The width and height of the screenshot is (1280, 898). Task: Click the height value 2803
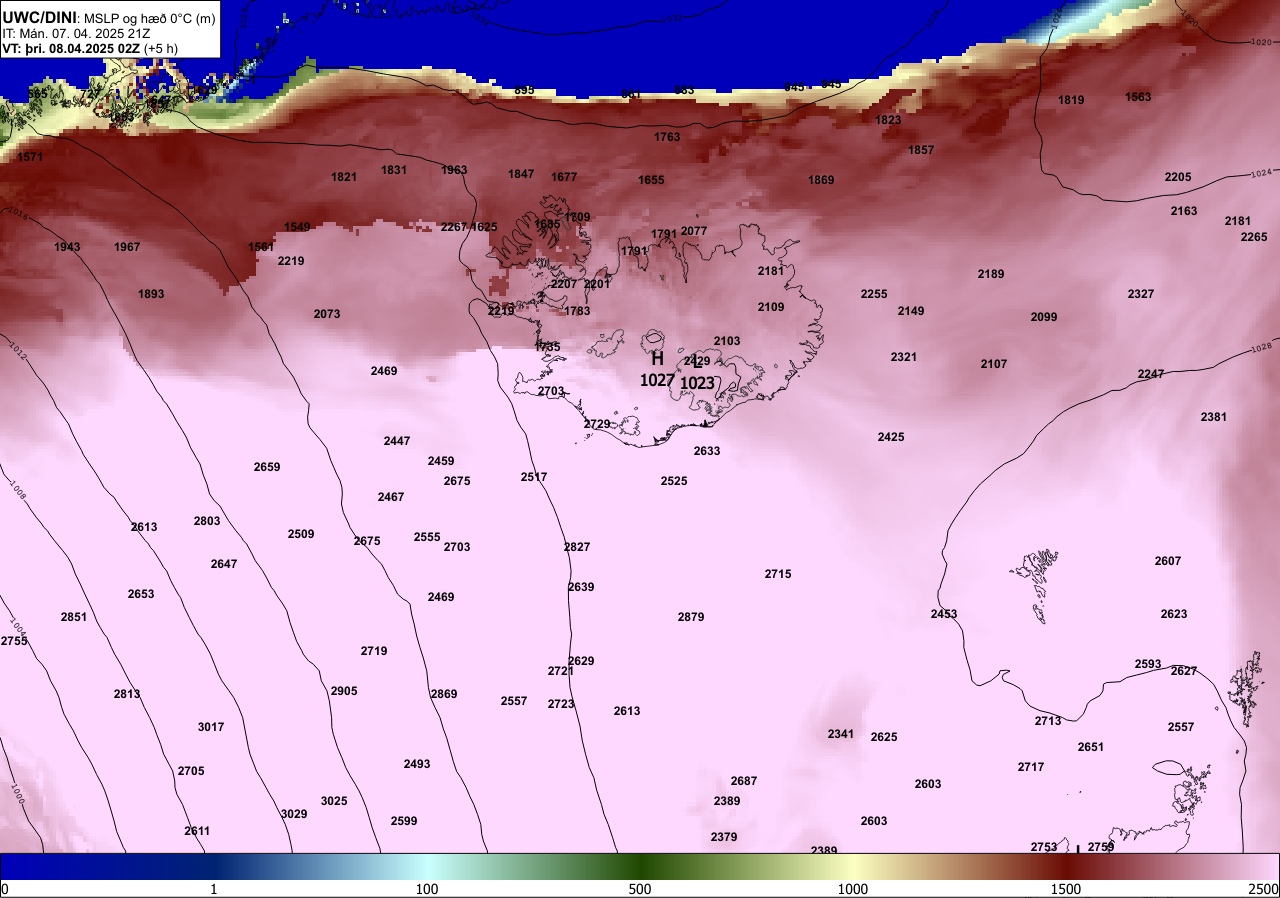tap(207, 521)
